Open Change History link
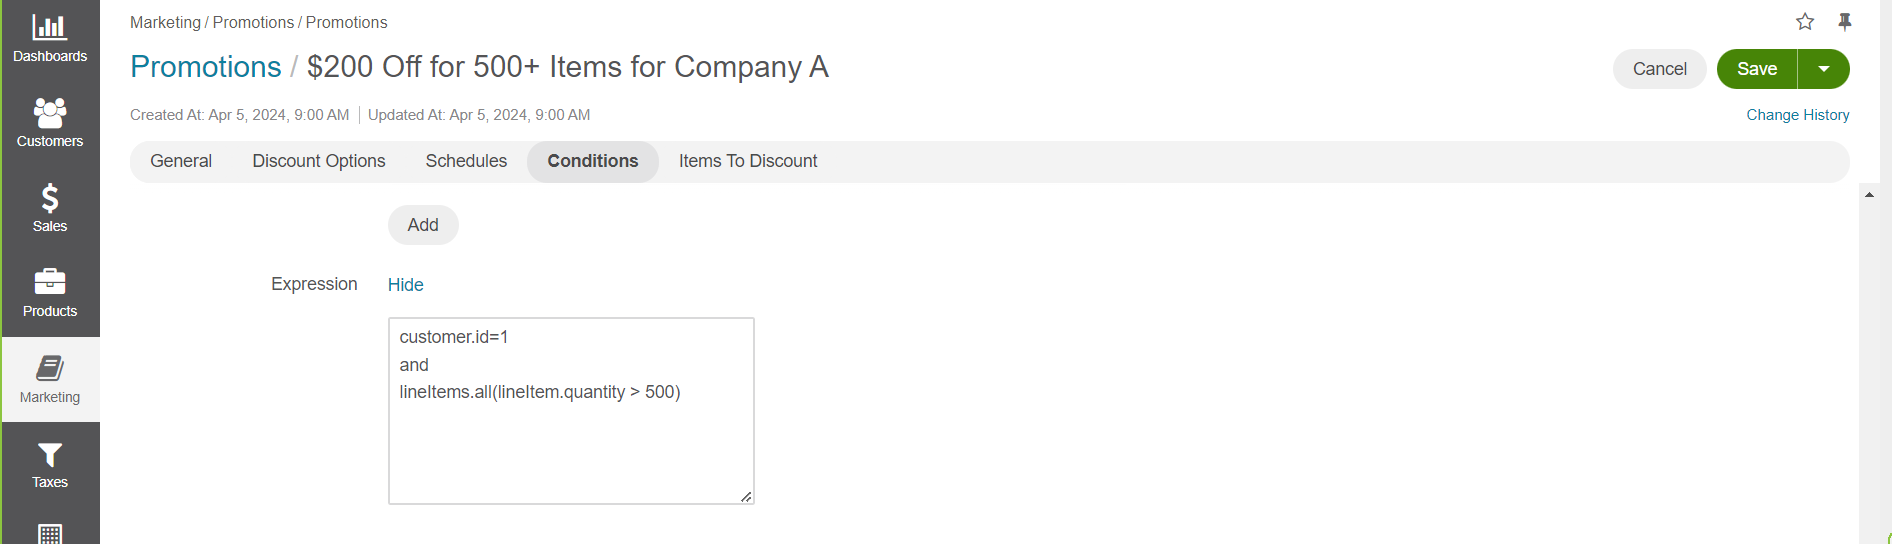 pyautogui.click(x=1797, y=115)
